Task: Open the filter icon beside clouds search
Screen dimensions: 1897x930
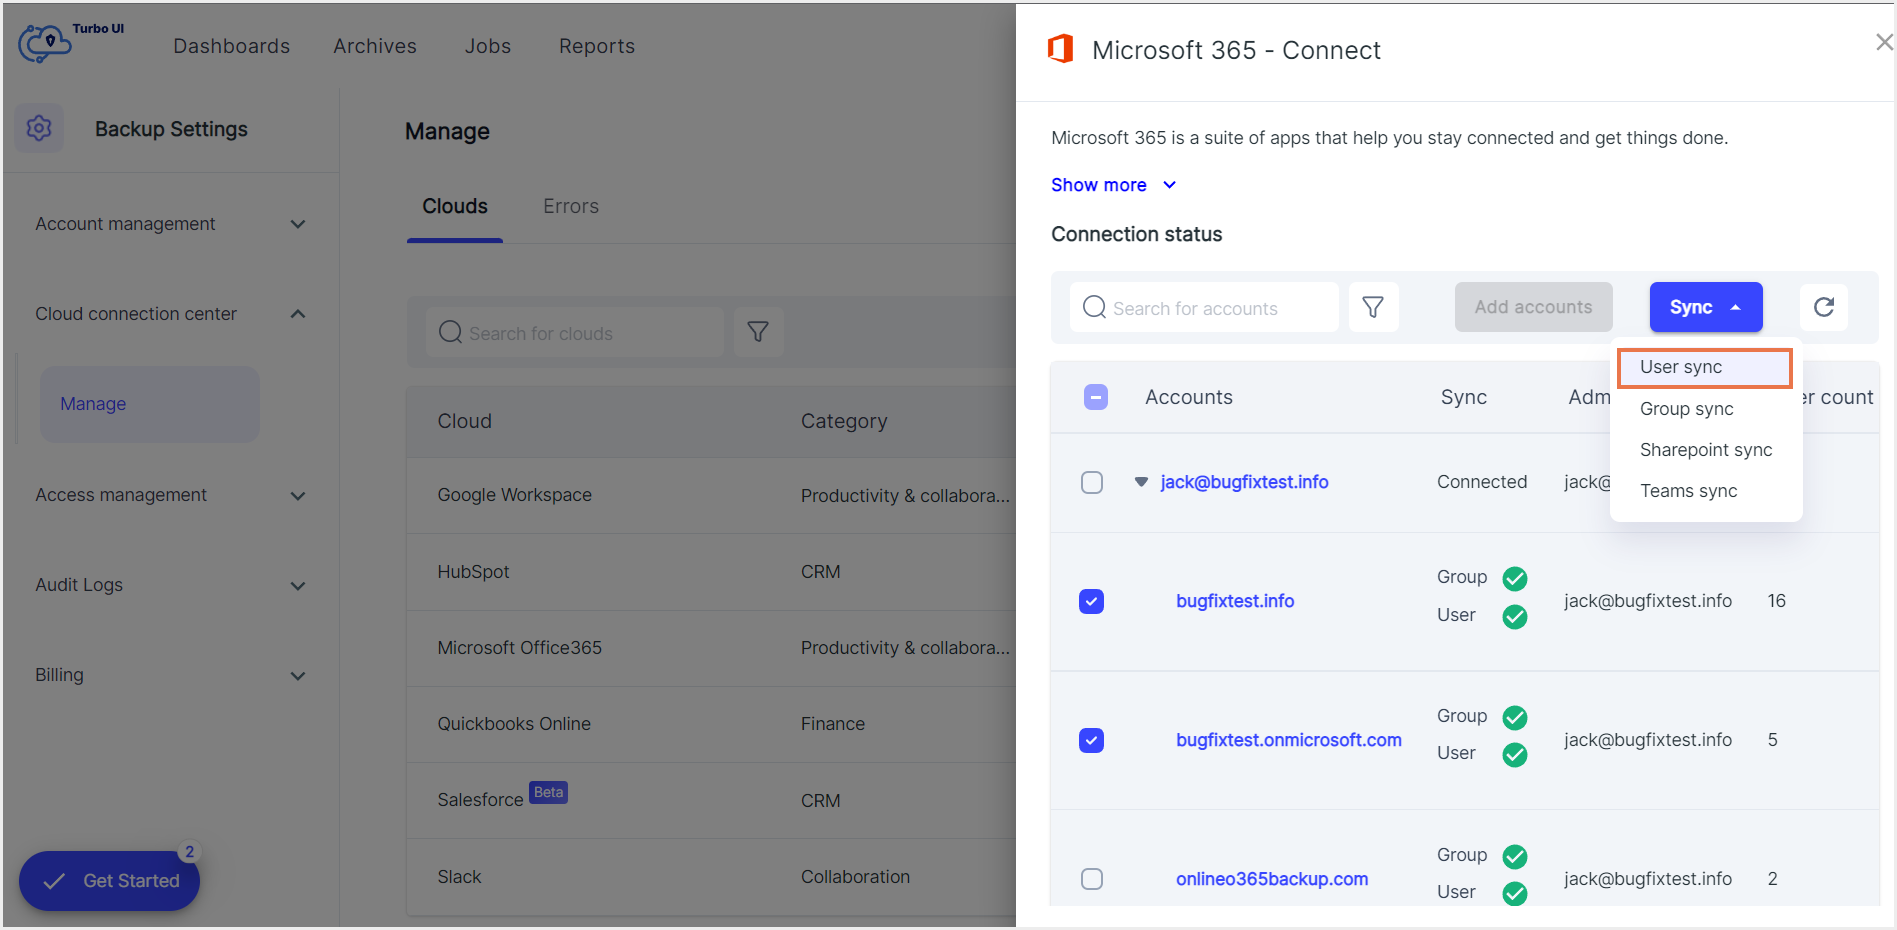Action: 759,331
